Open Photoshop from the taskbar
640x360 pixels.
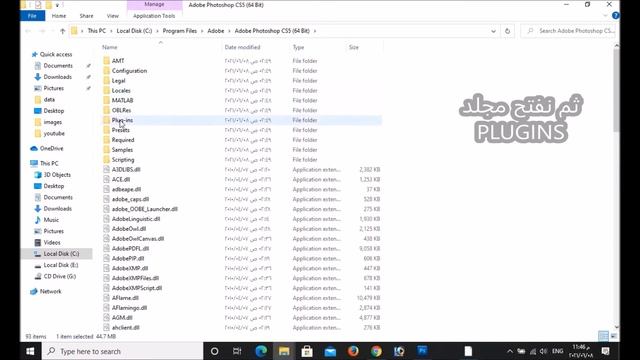422,351
